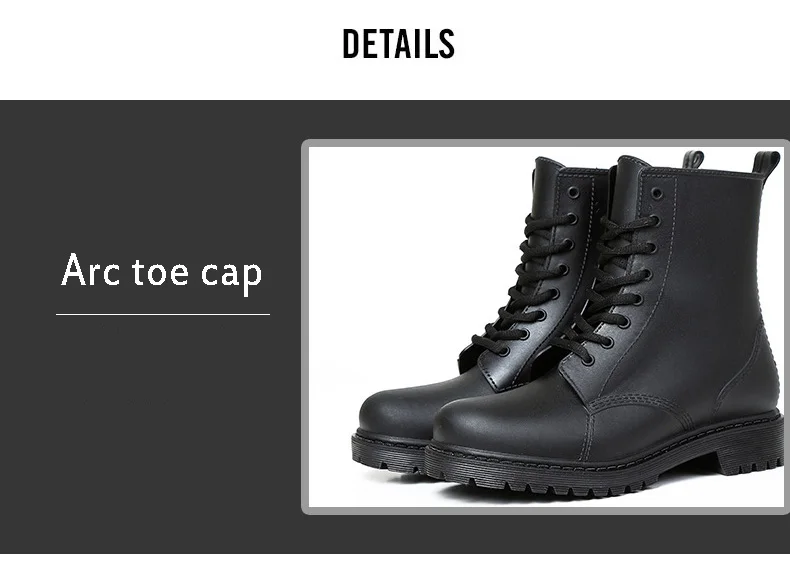Click the rightmost heel pull loop
The height and width of the screenshot is (565, 790).
point(766,162)
